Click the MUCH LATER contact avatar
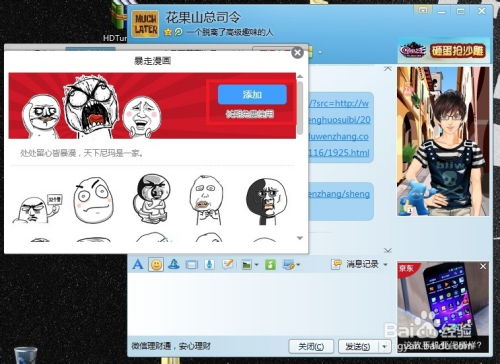Image resolution: width=500 pixels, height=364 pixels. click(x=145, y=24)
